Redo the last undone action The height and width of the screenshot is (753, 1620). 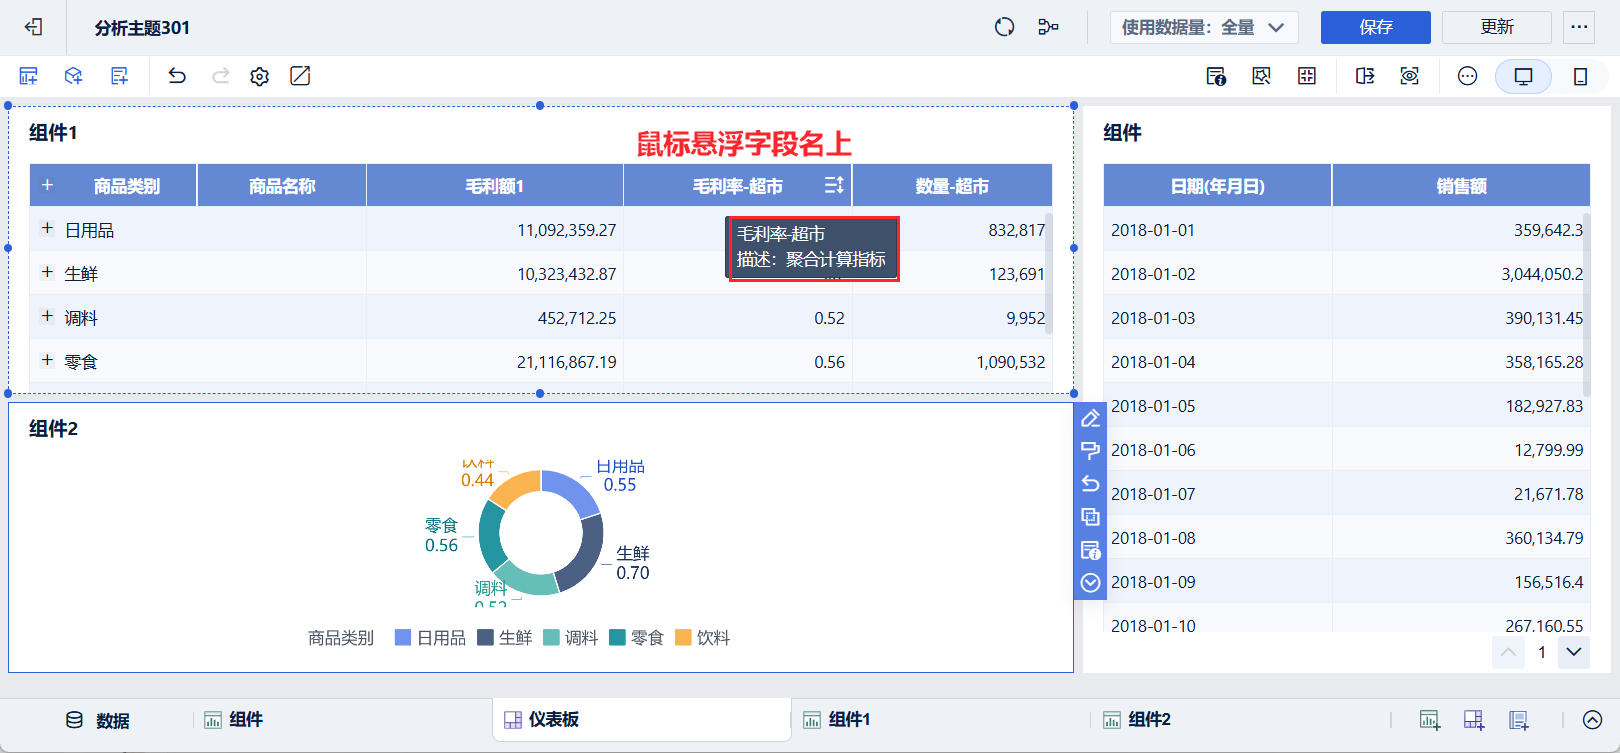tap(220, 76)
